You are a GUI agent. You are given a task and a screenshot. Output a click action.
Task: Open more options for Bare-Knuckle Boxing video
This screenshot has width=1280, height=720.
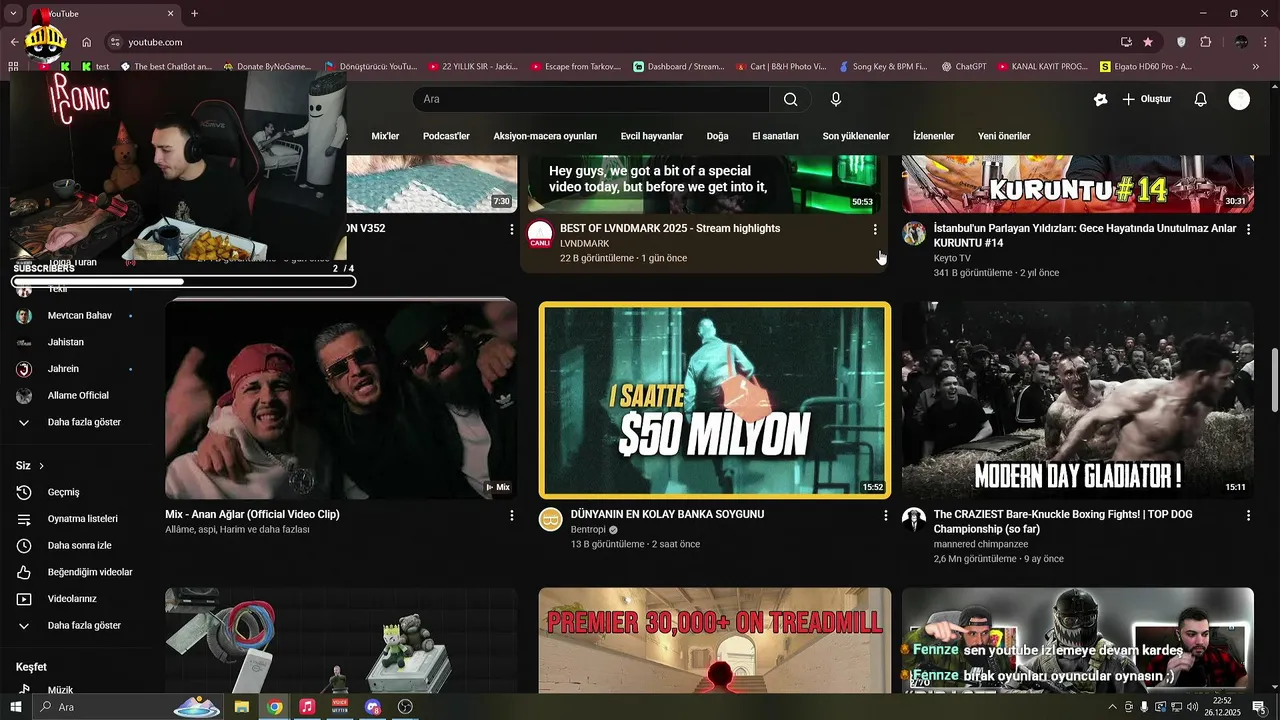[x=1248, y=515]
